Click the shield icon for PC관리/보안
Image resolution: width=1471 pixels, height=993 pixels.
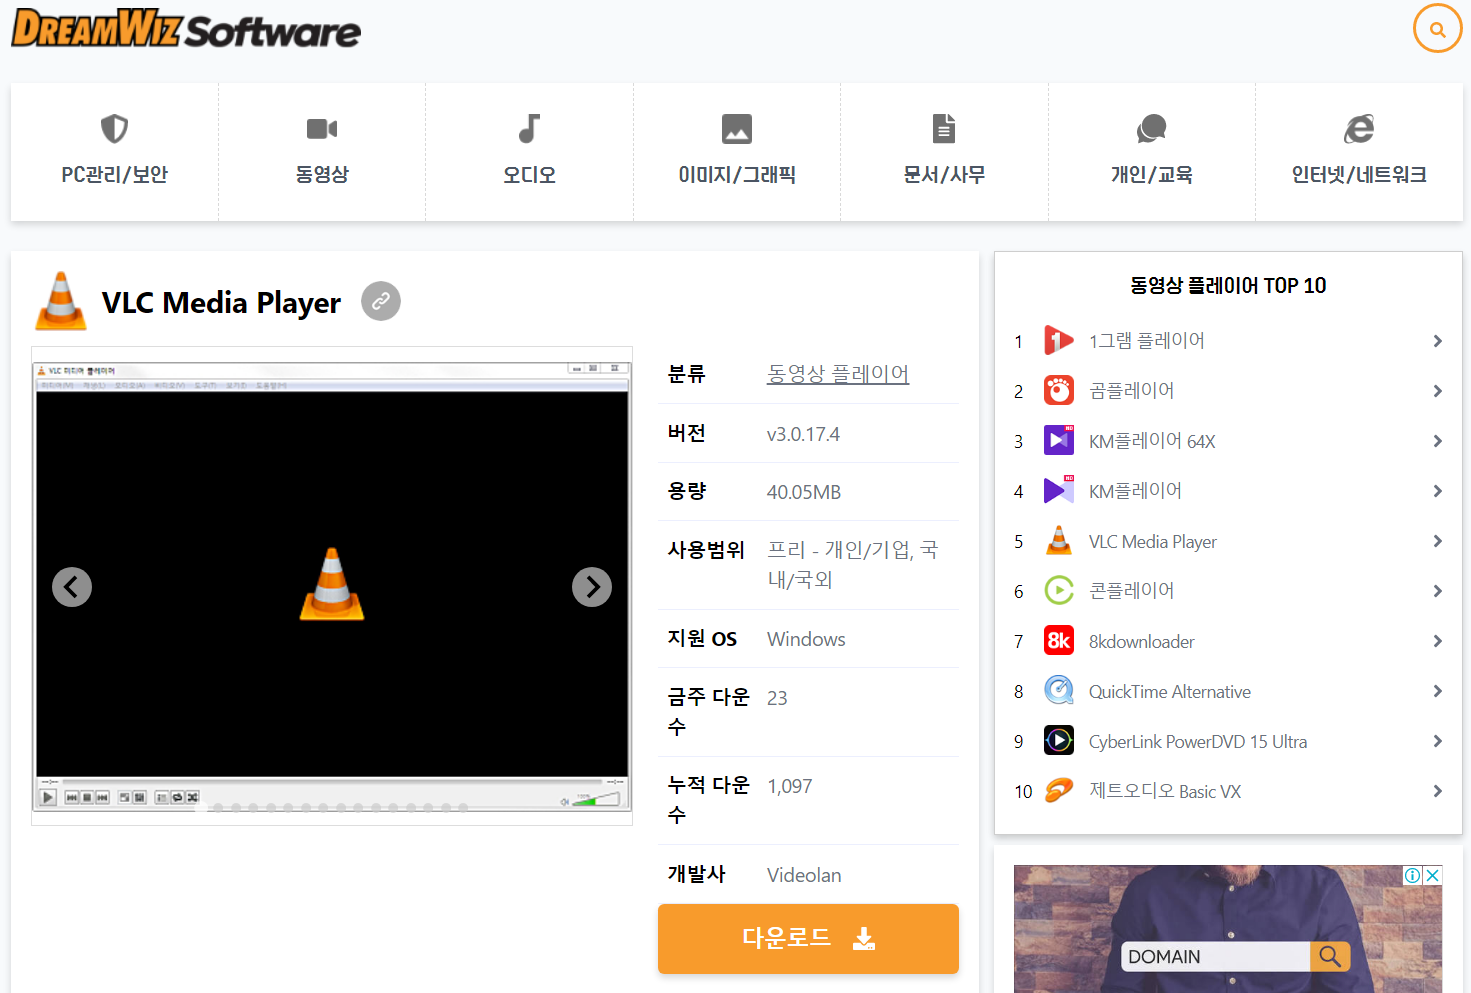click(x=114, y=129)
